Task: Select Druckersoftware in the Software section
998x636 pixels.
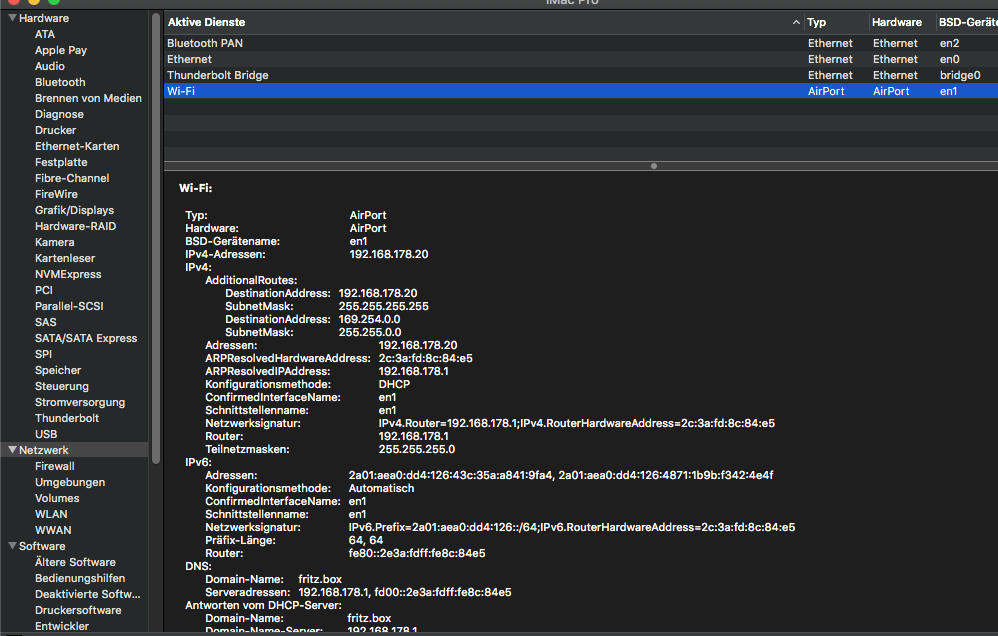Action: tap(78, 610)
